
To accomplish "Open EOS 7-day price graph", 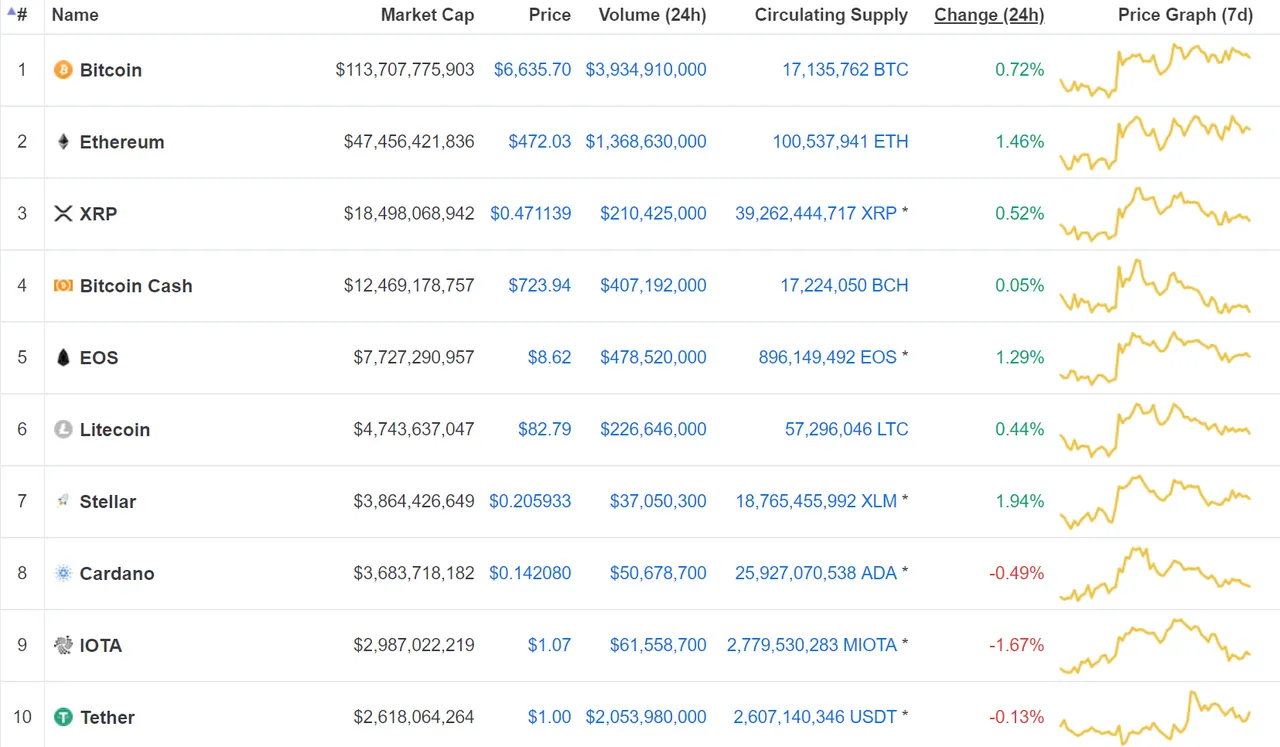I will [x=1155, y=358].
